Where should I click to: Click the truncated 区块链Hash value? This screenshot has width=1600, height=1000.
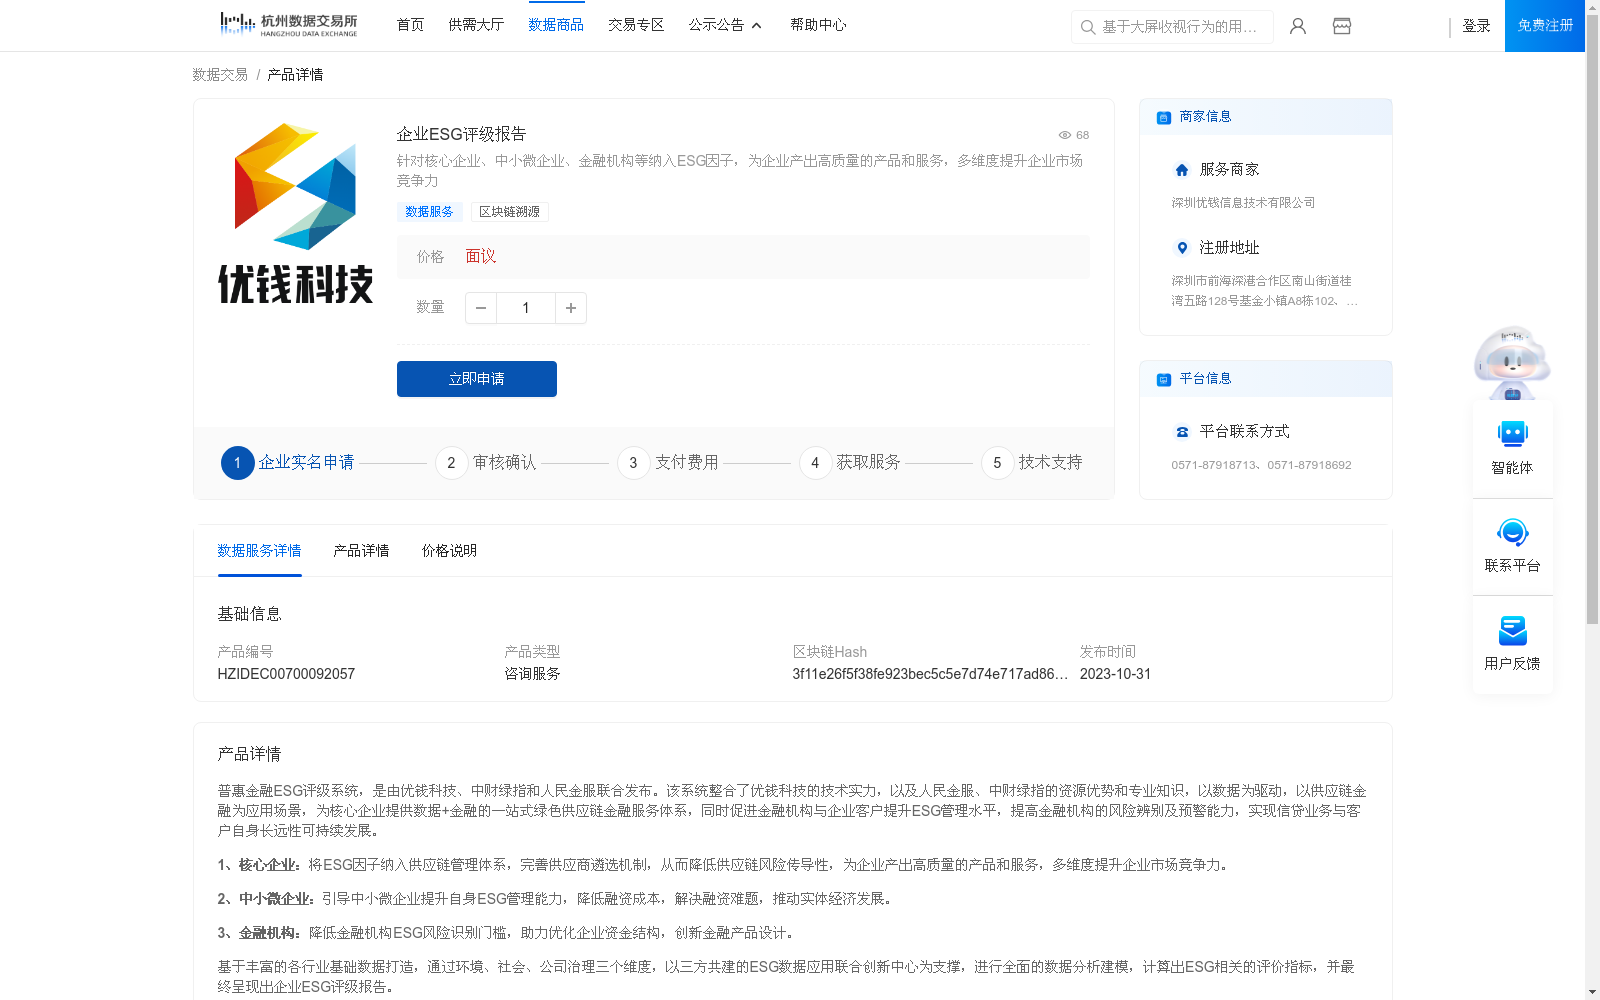click(x=930, y=674)
